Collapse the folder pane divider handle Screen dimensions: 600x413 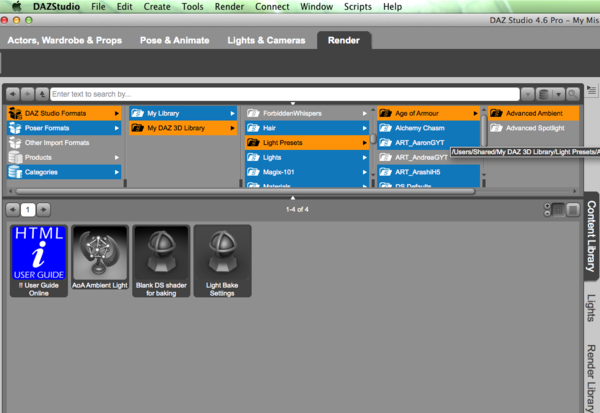click(293, 198)
